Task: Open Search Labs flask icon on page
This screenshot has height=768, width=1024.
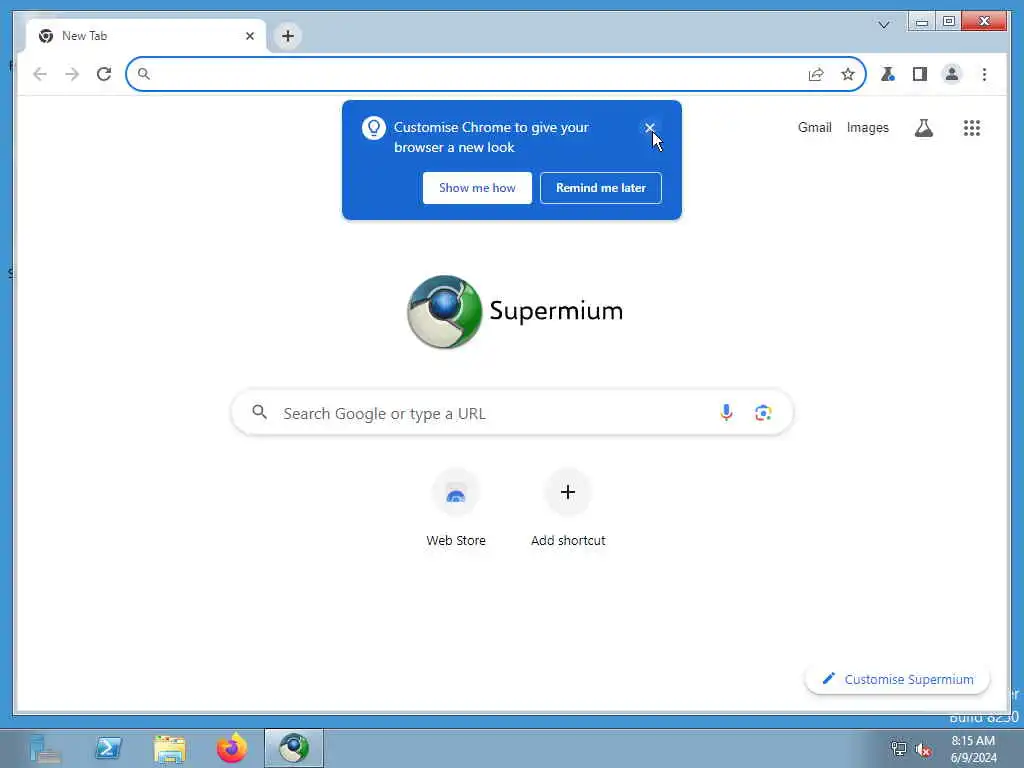Action: click(923, 128)
